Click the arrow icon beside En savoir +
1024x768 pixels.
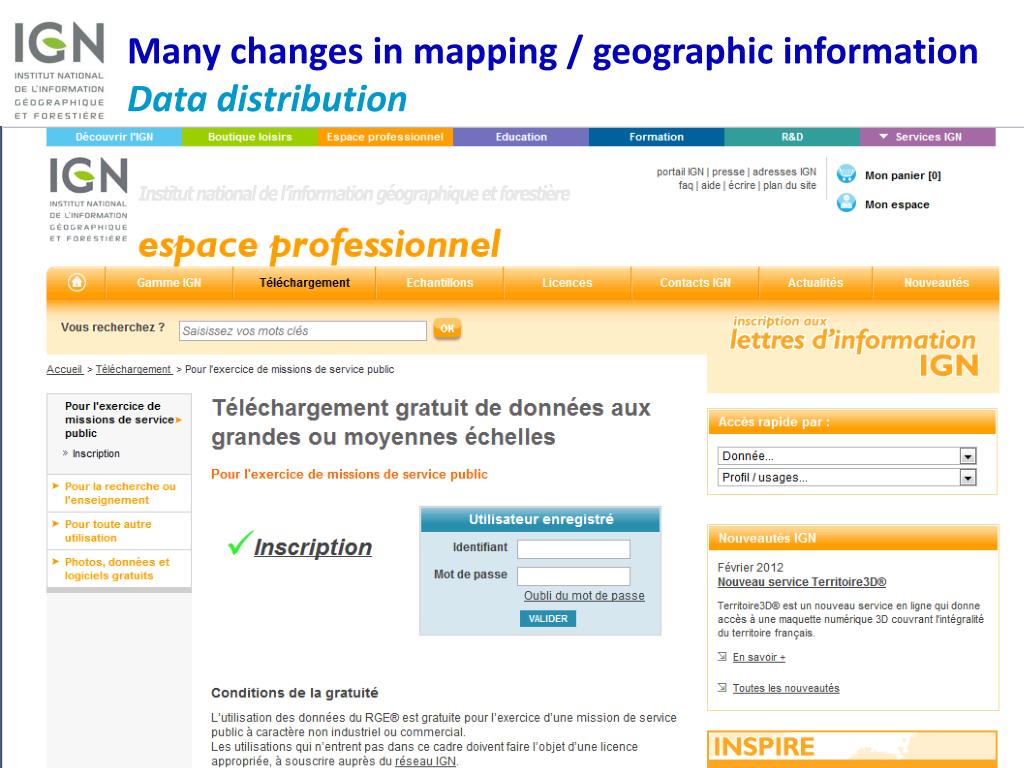coord(722,657)
